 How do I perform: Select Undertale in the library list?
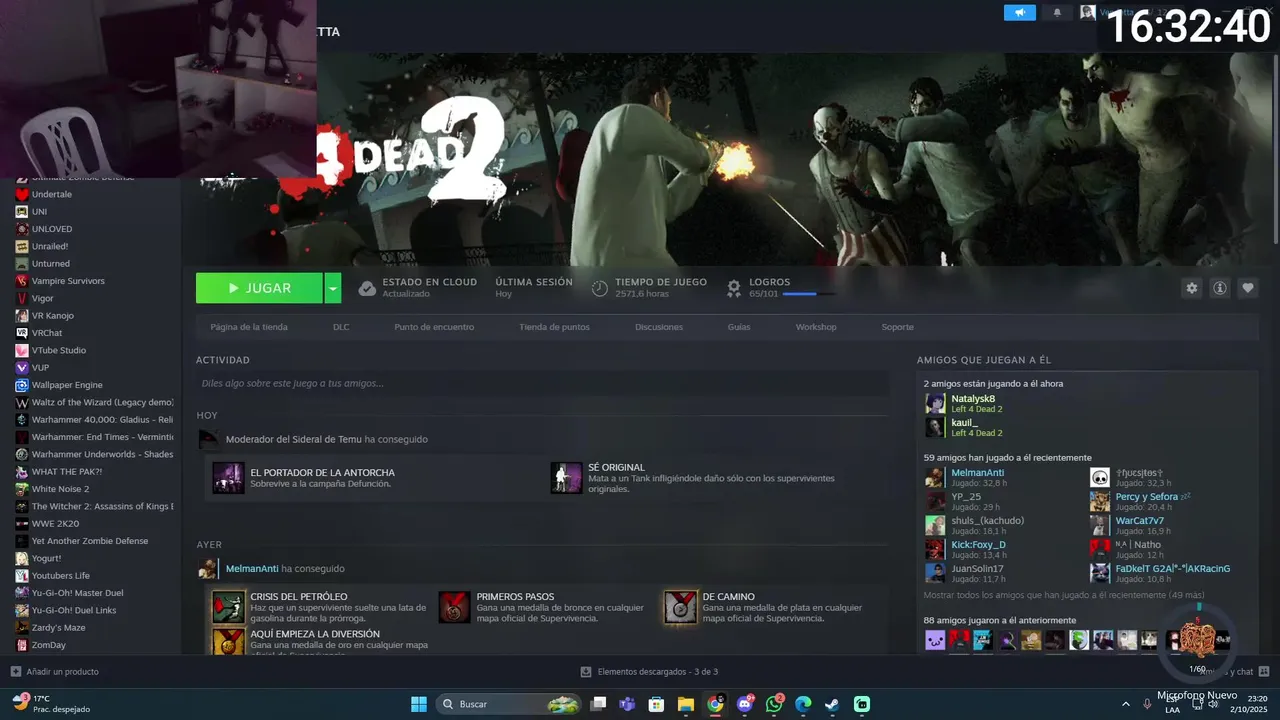52,194
